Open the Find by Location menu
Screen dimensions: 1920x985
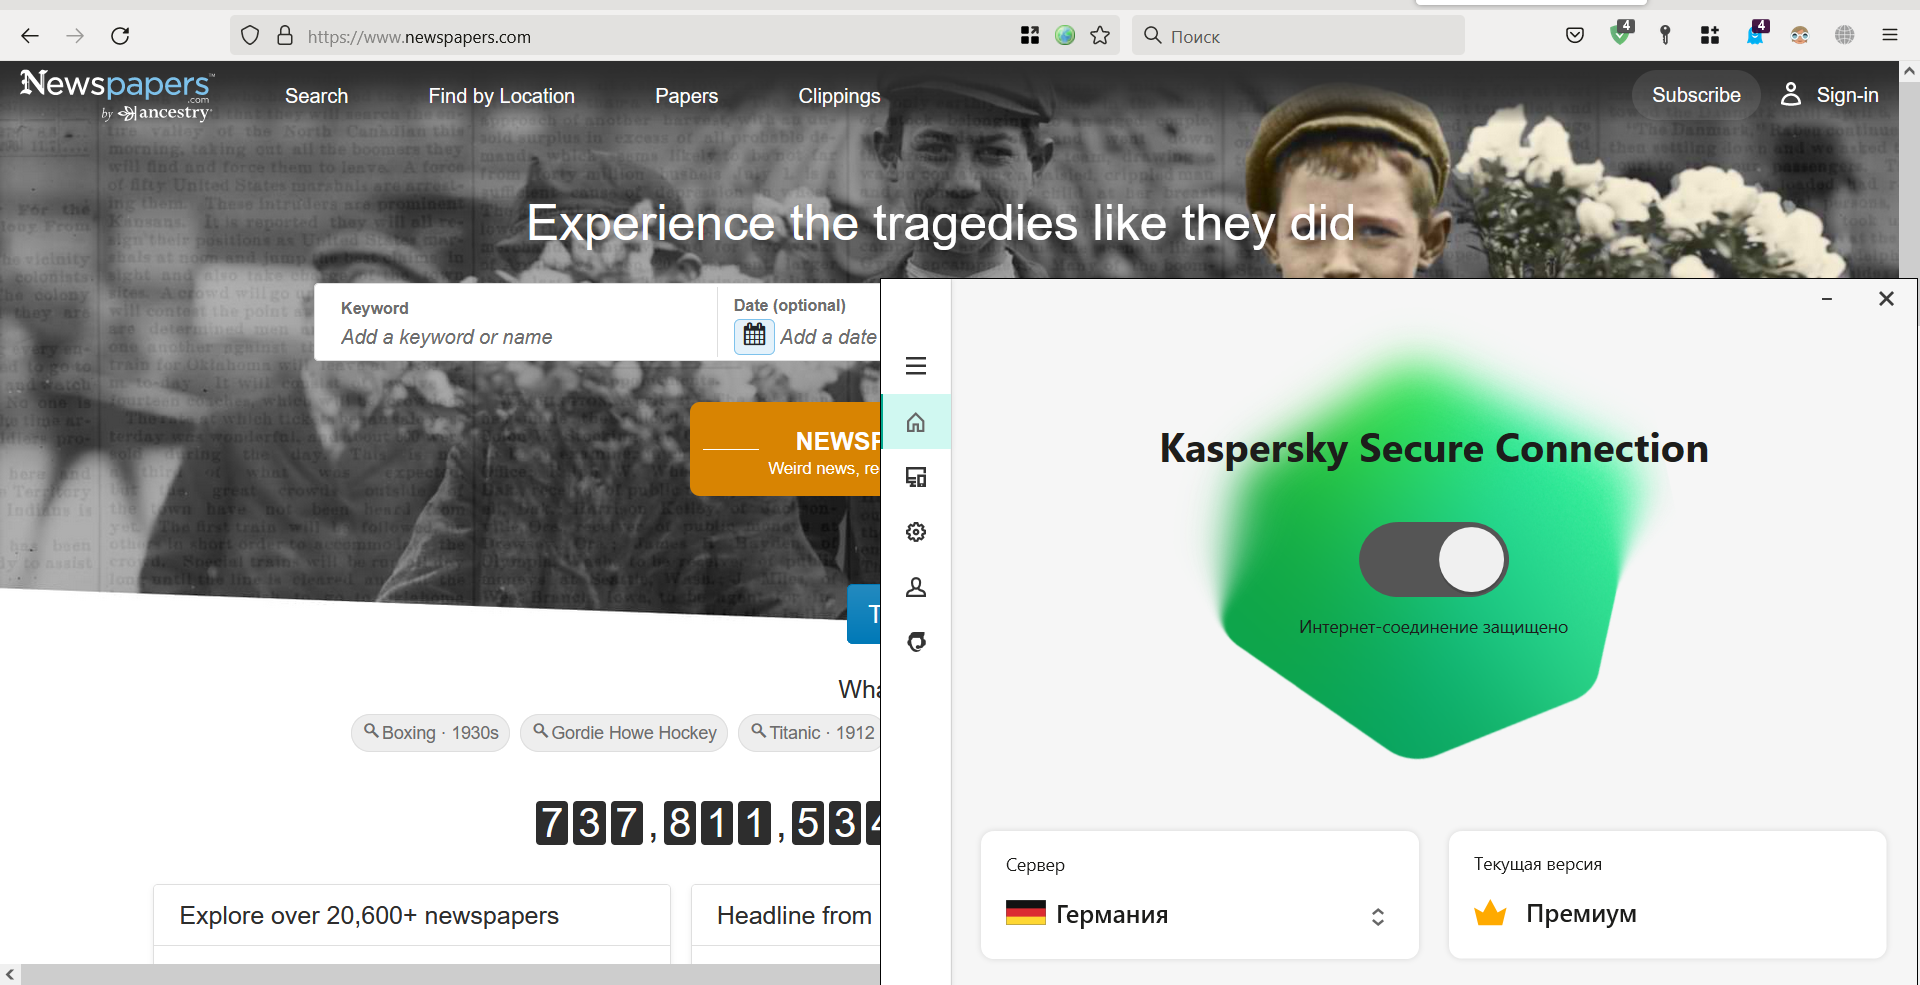tap(501, 96)
